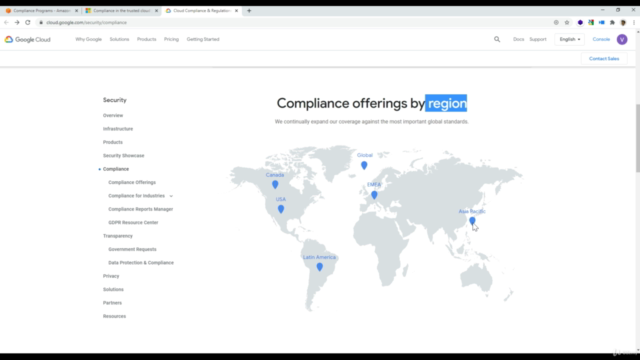The width and height of the screenshot is (640, 360).
Task: Open the purple V account avatar
Action: [x=622, y=39]
